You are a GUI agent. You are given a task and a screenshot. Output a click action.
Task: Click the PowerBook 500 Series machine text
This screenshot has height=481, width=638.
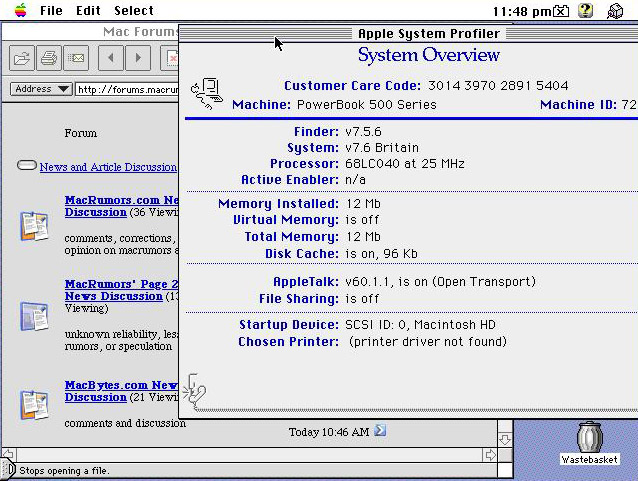367,105
